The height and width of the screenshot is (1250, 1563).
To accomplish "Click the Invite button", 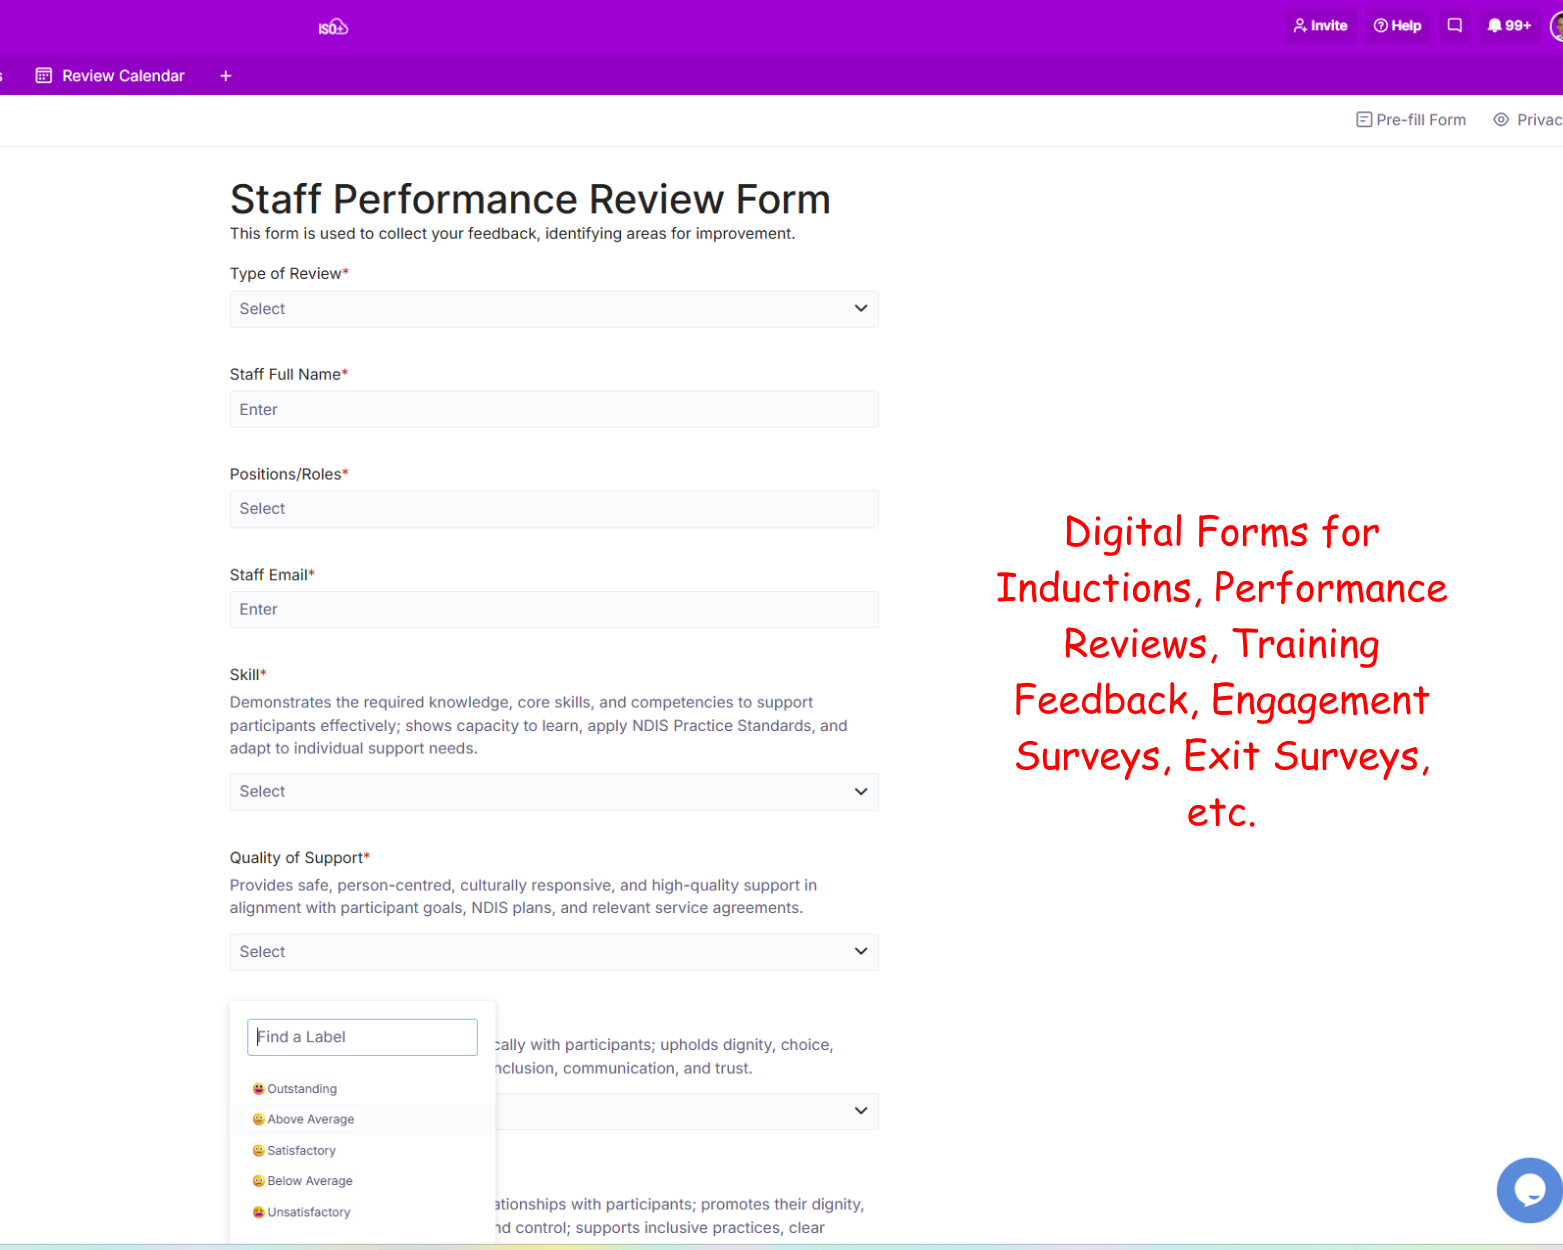I will pos(1320,26).
